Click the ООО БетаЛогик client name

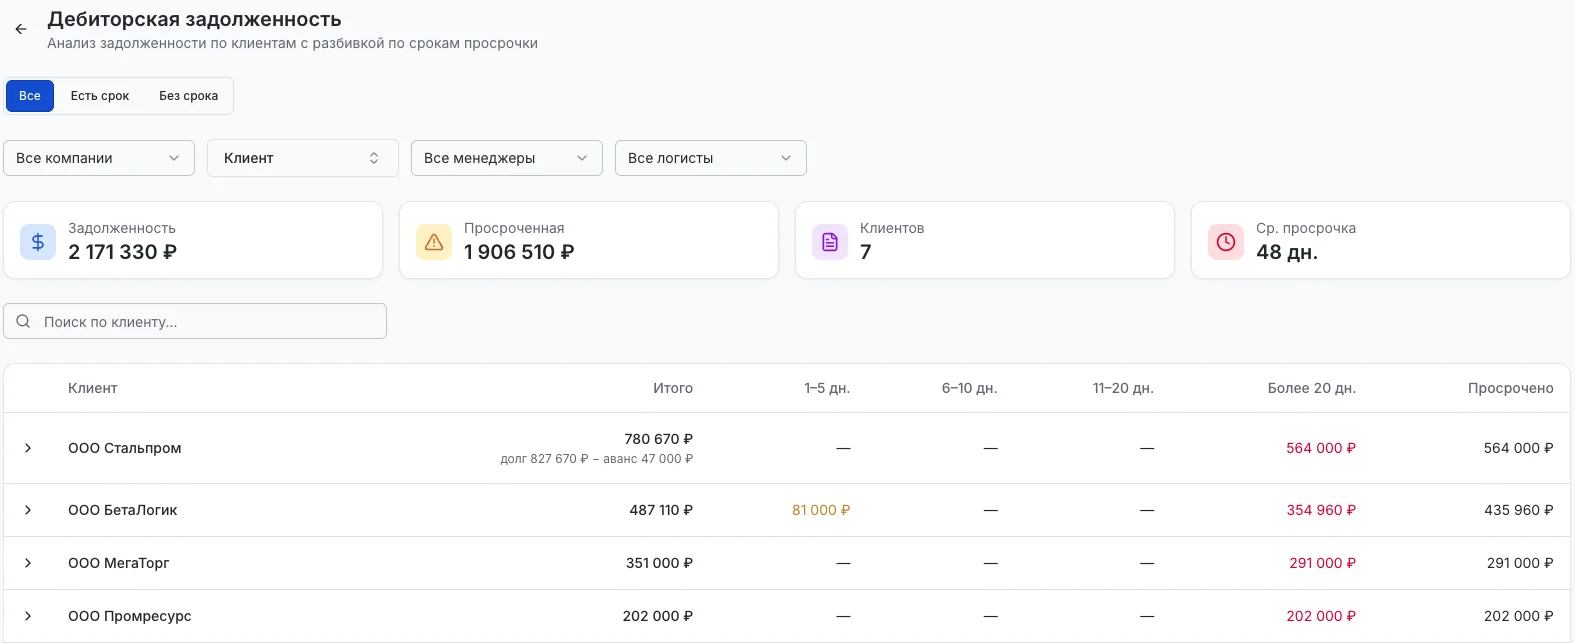123,510
